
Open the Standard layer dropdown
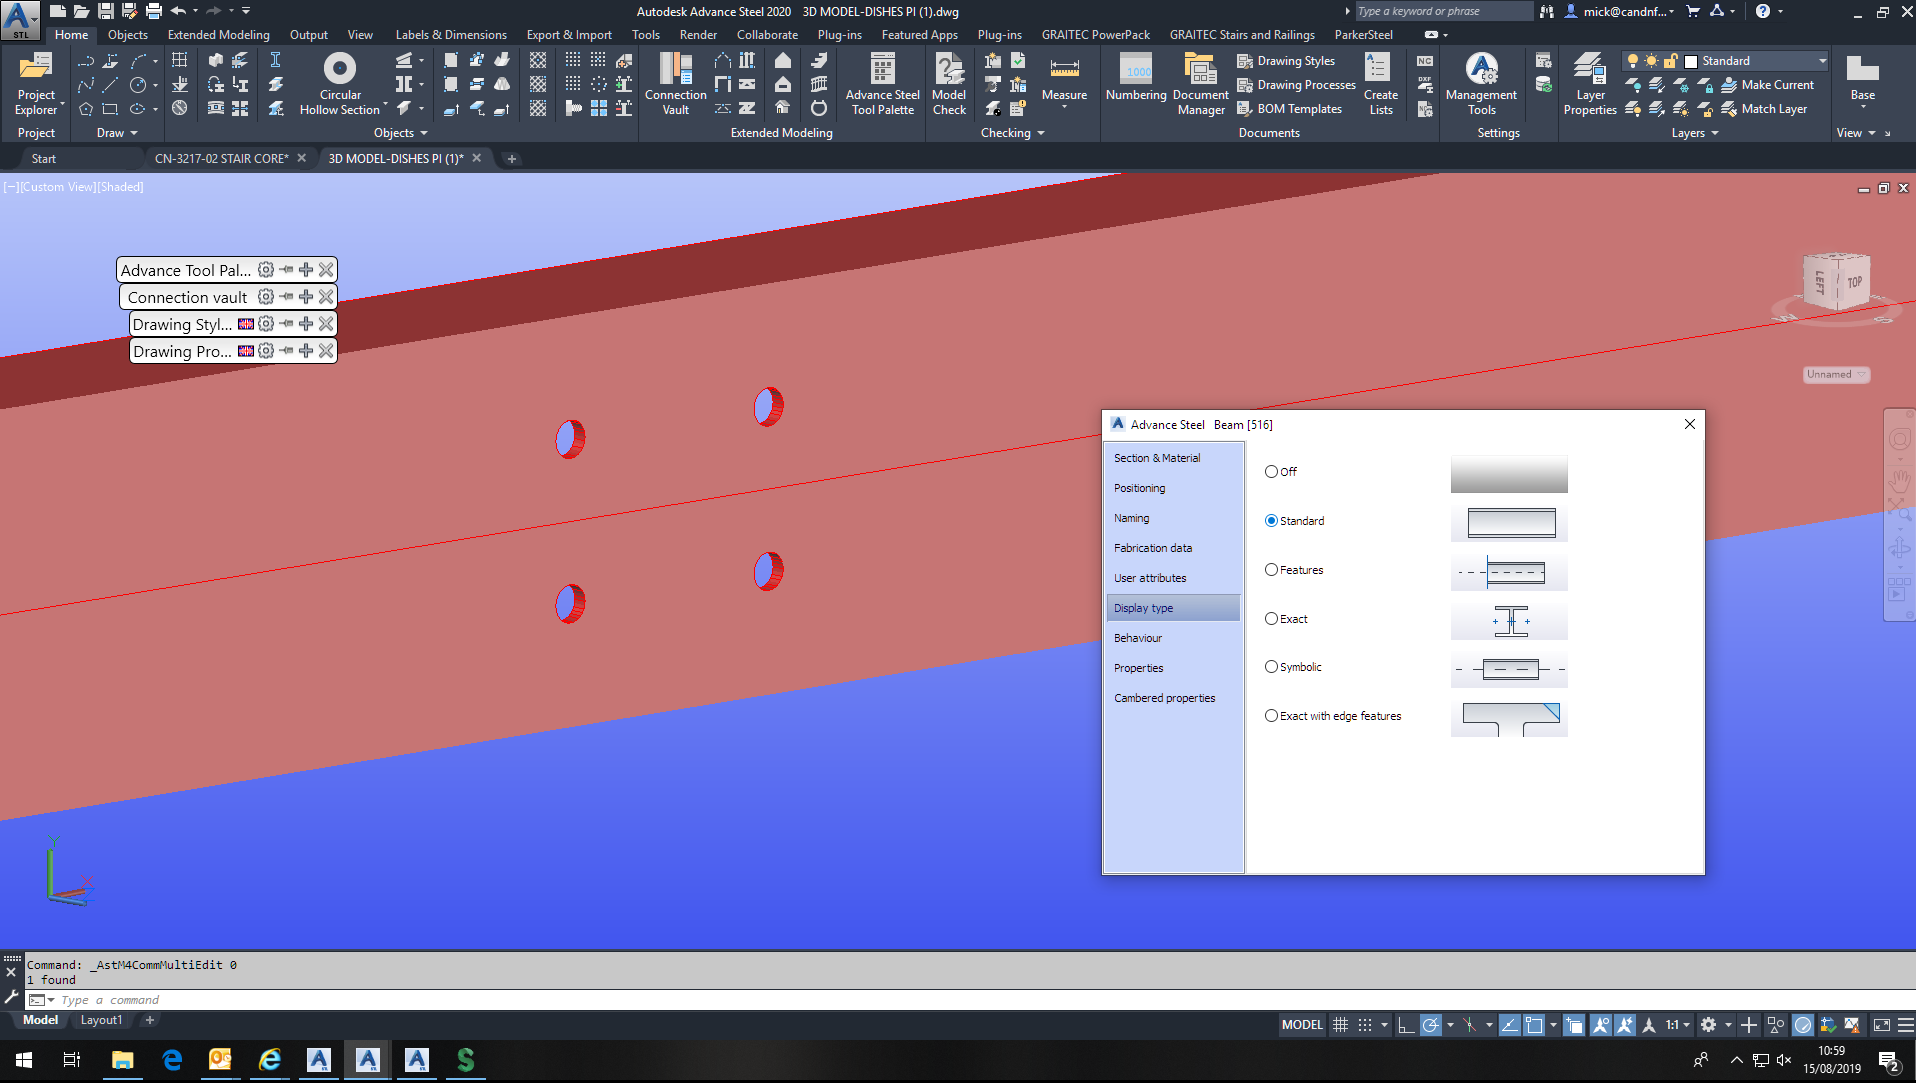click(1822, 60)
